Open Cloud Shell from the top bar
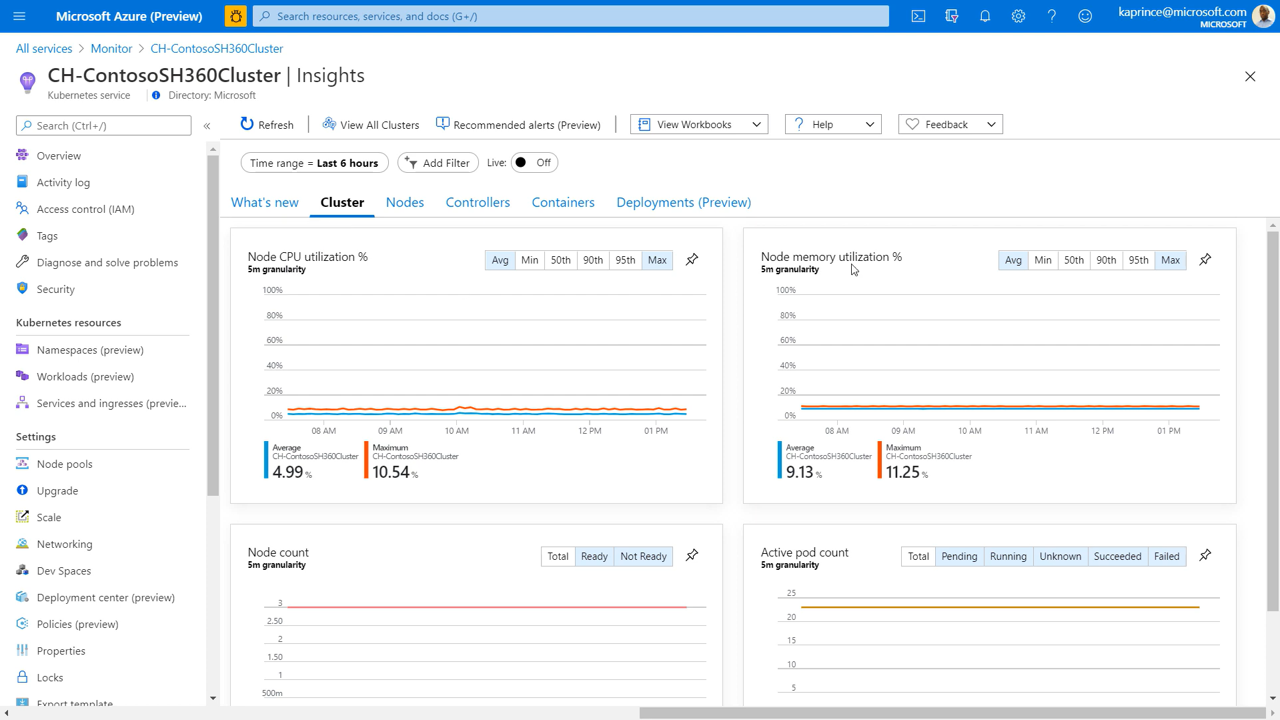The image size is (1280, 720). coord(918,16)
